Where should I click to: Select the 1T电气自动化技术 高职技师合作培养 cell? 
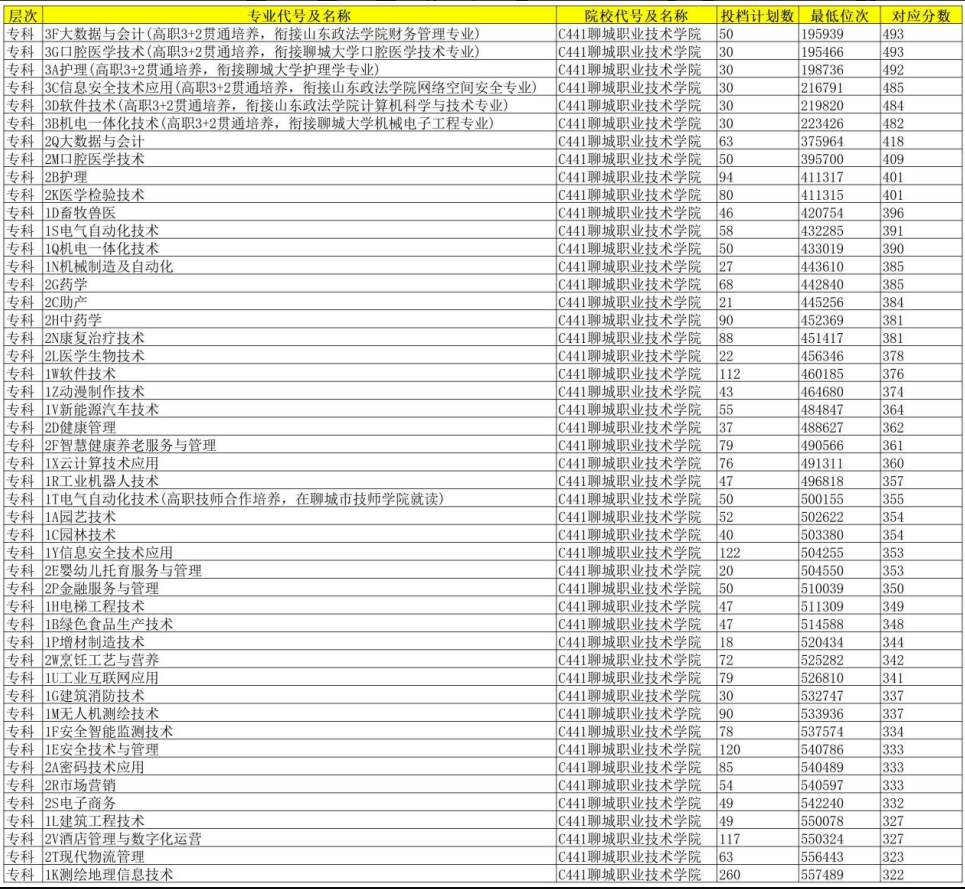point(299,498)
